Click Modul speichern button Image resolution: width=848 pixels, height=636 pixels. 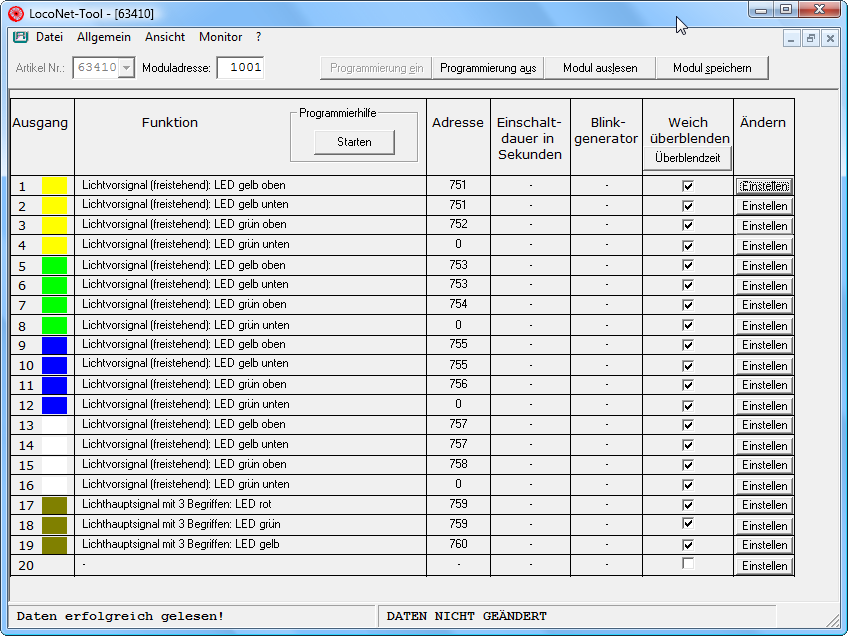(x=712, y=68)
